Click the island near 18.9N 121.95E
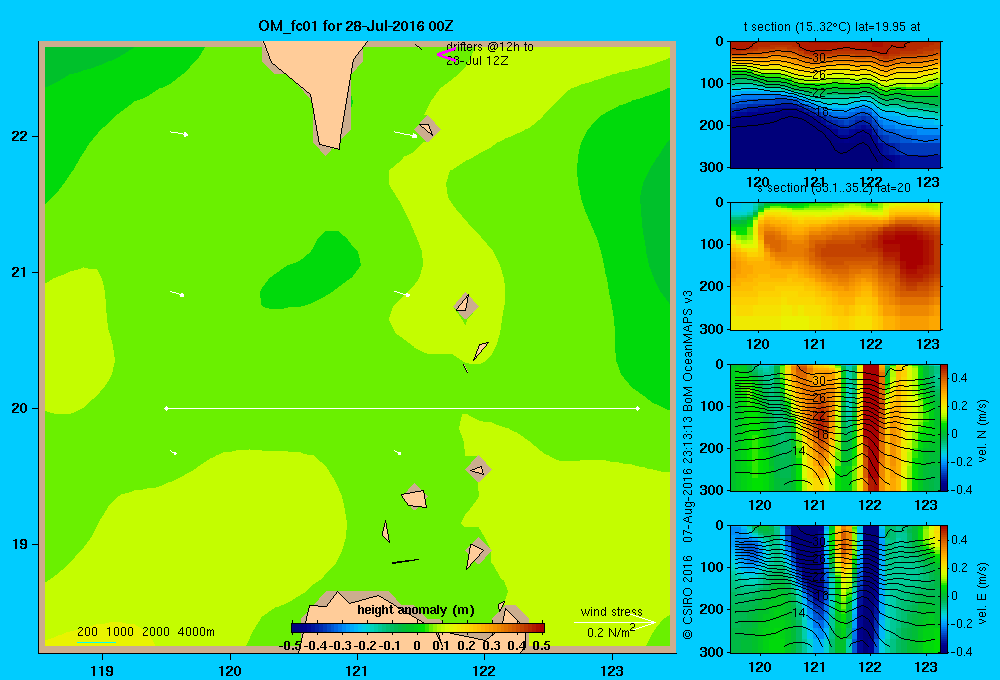Screen dimensions: 1000x680 (x=477, y=554)
